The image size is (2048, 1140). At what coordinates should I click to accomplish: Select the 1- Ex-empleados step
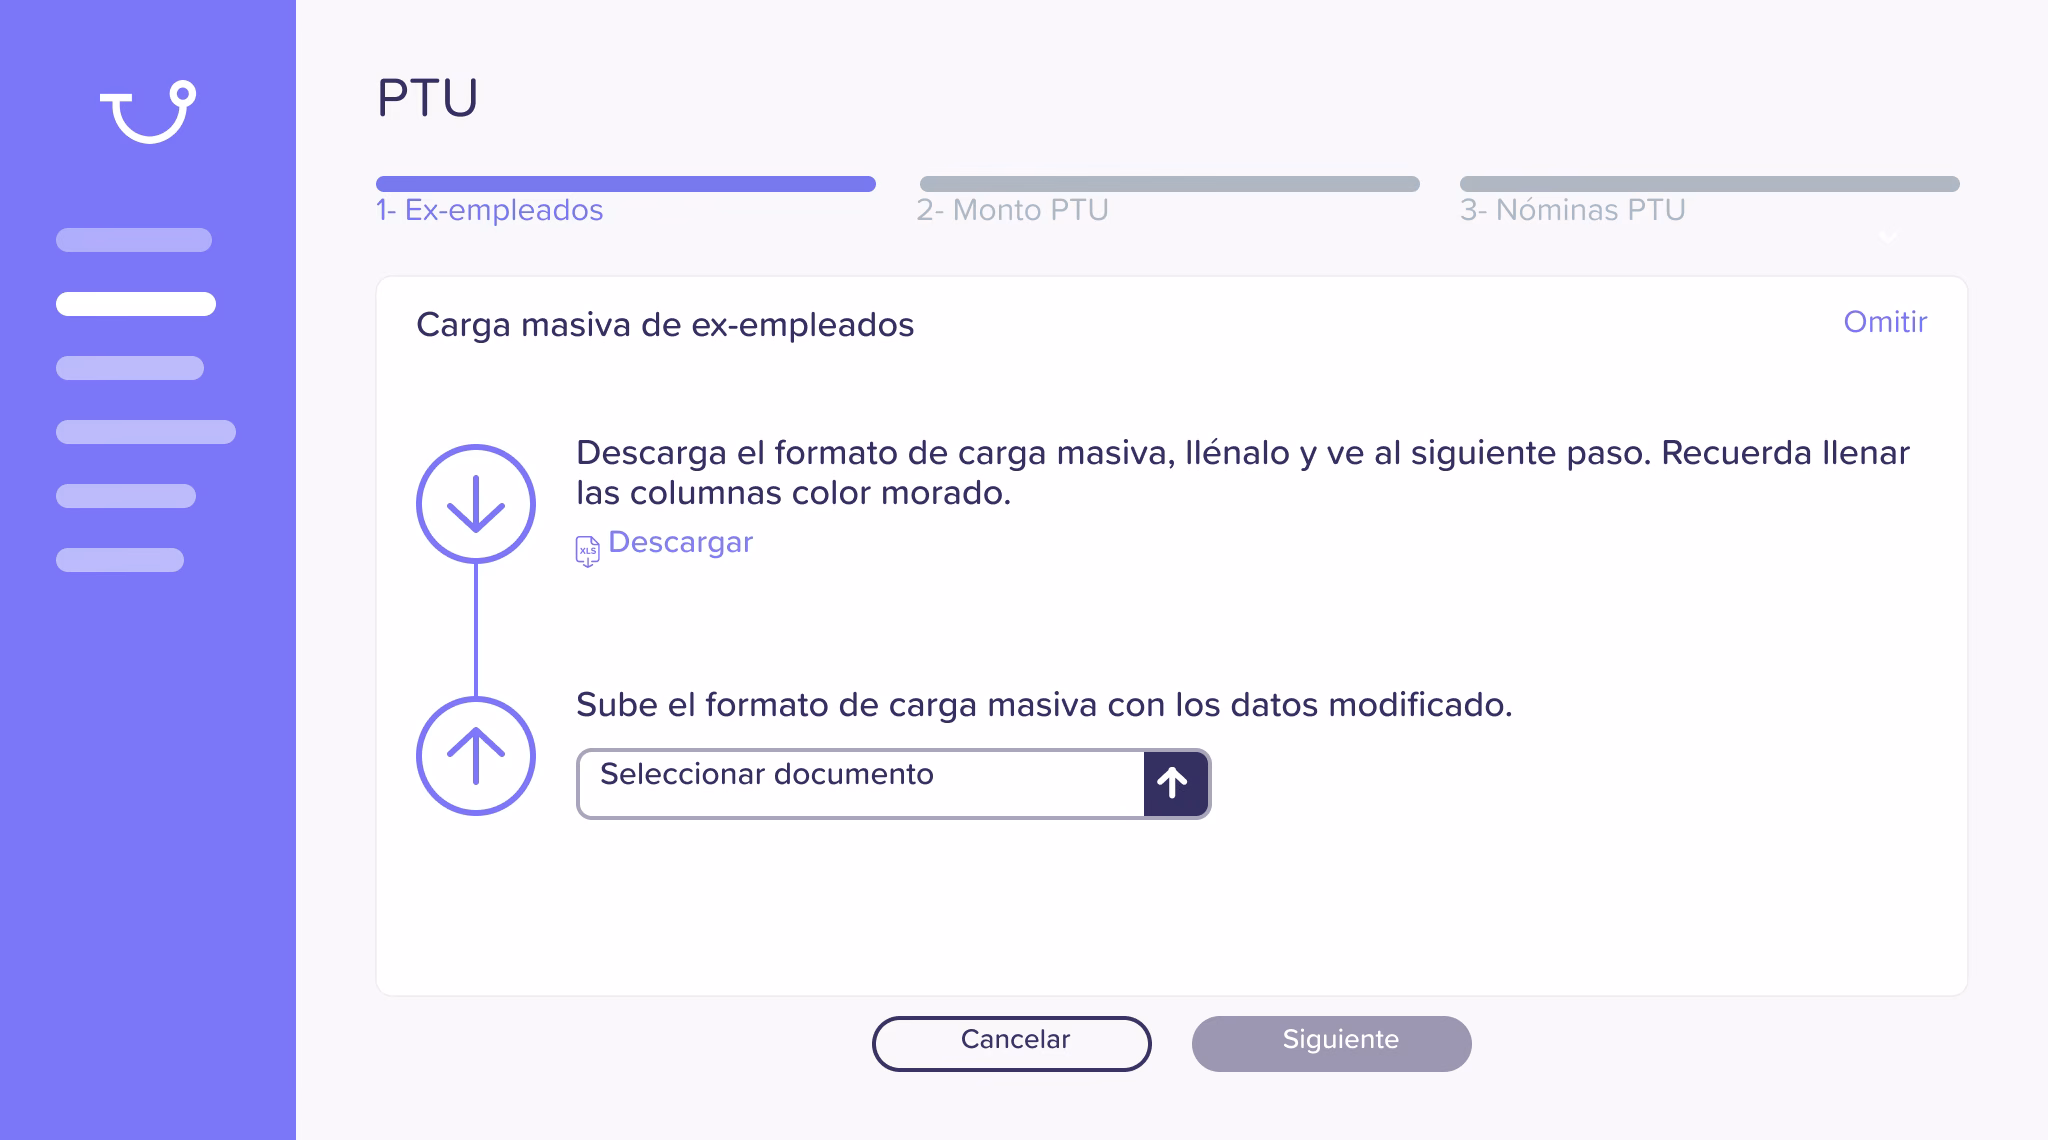click(490, 210)
